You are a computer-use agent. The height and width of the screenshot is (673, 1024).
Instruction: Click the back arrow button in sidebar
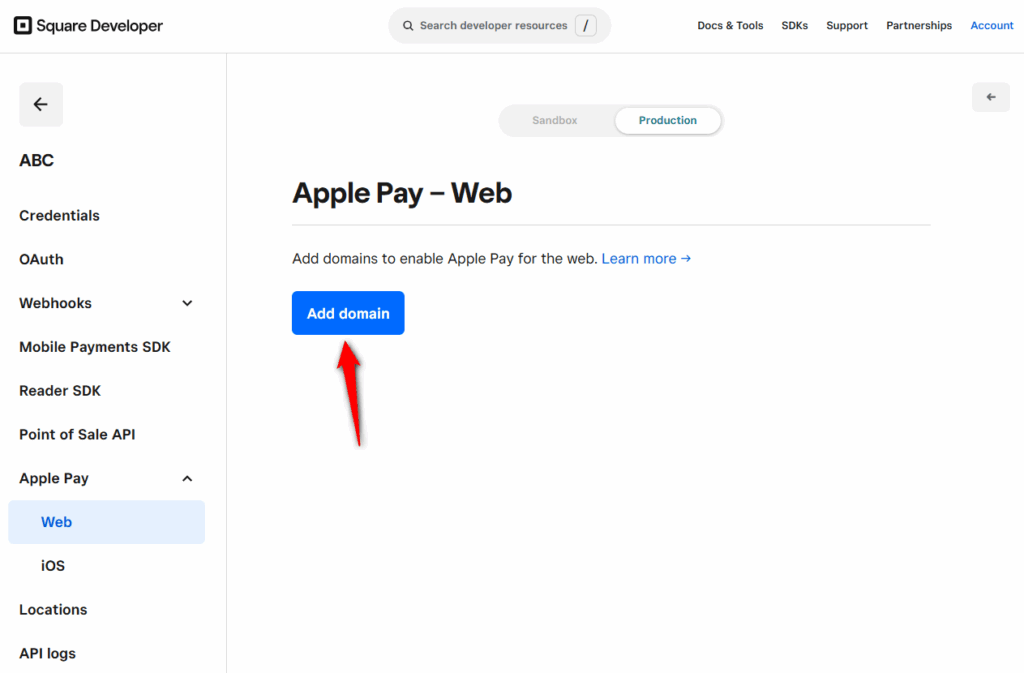pyautogui.click(x=41, y=104)
